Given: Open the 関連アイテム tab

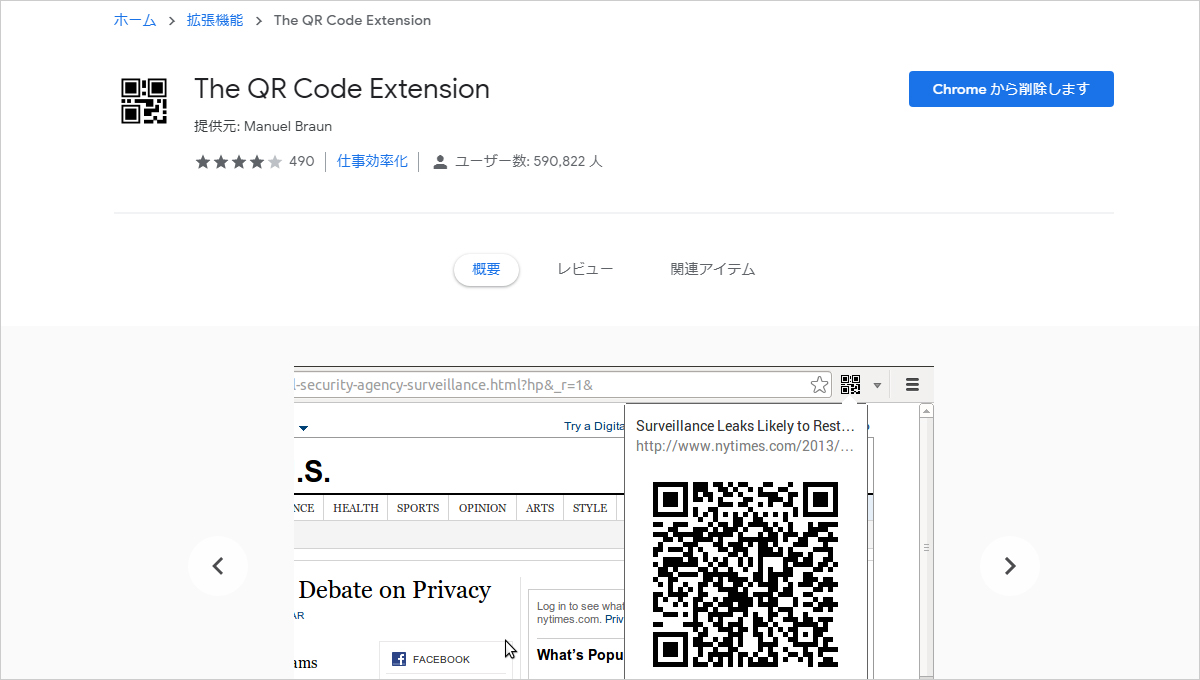Looking at the screenshot, I should [712, 269].
